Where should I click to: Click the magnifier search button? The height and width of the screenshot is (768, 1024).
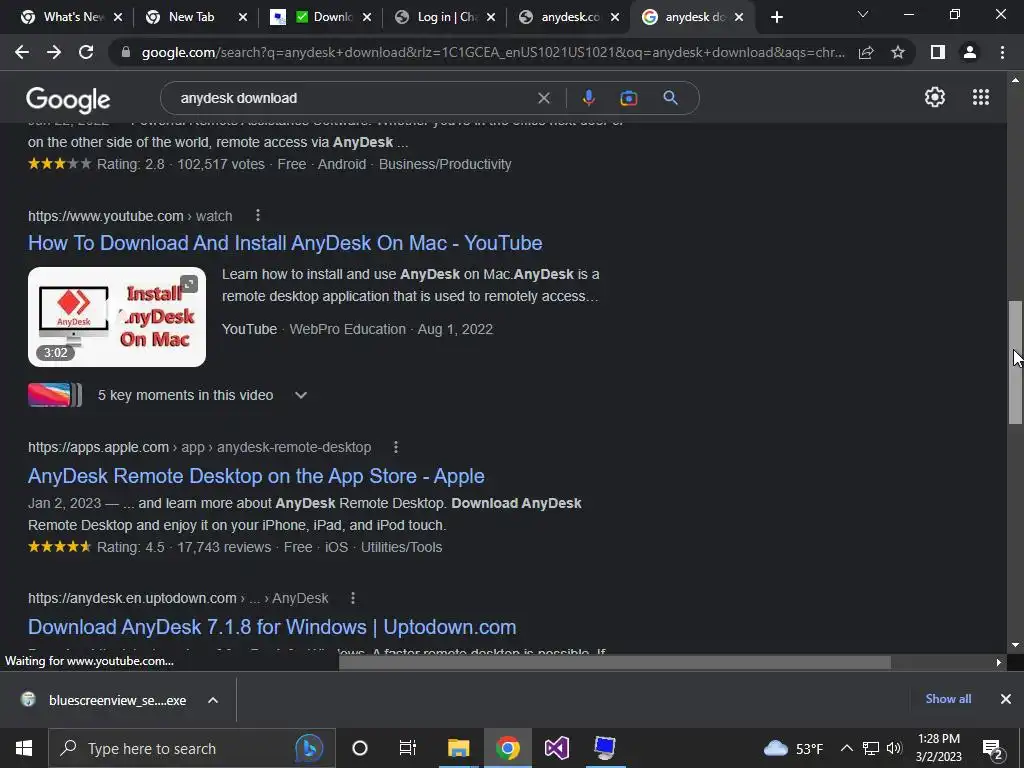(670, 98)
